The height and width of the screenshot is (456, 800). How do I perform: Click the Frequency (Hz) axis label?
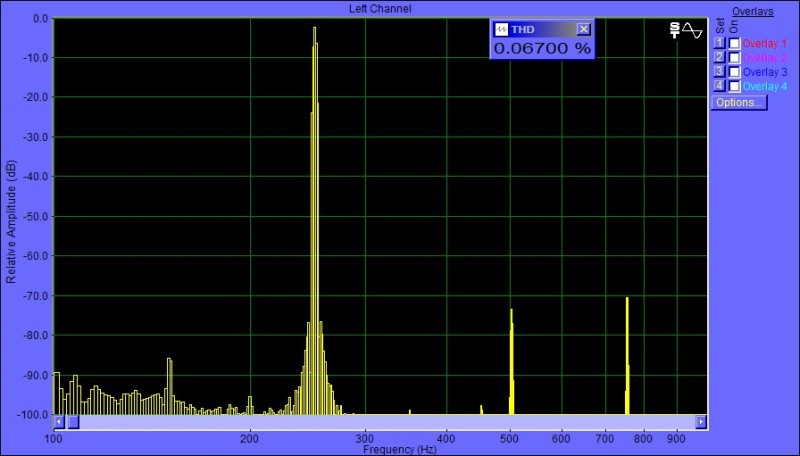click(x=399, y=449)
